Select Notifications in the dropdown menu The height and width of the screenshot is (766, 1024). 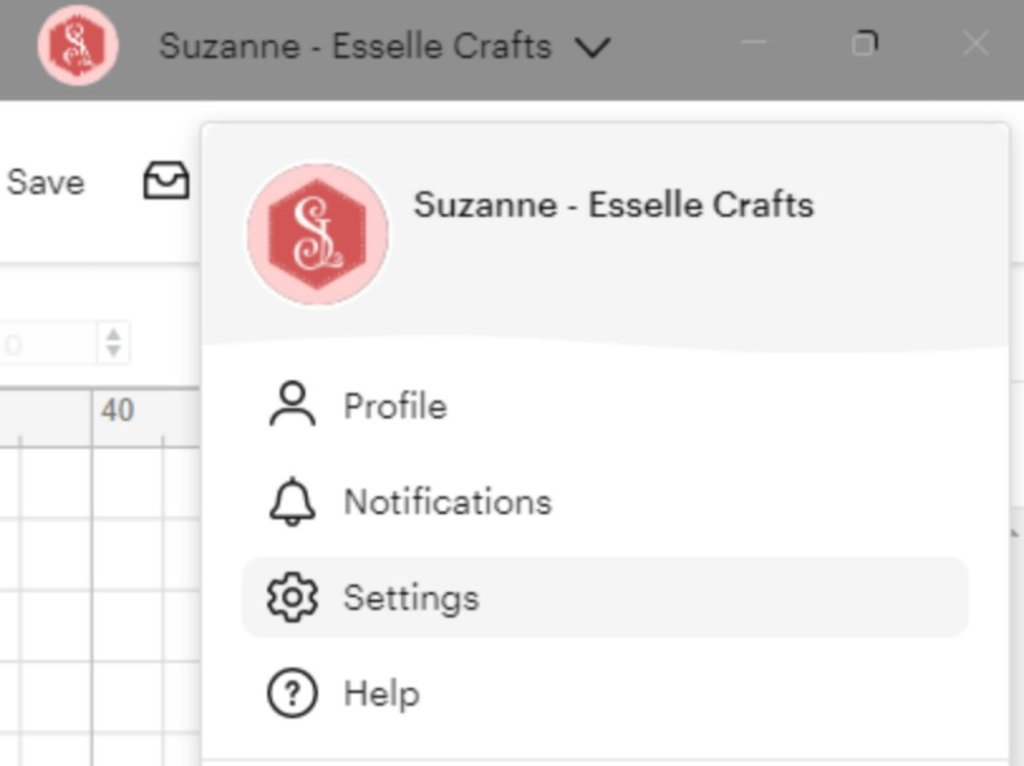(446, 502)
